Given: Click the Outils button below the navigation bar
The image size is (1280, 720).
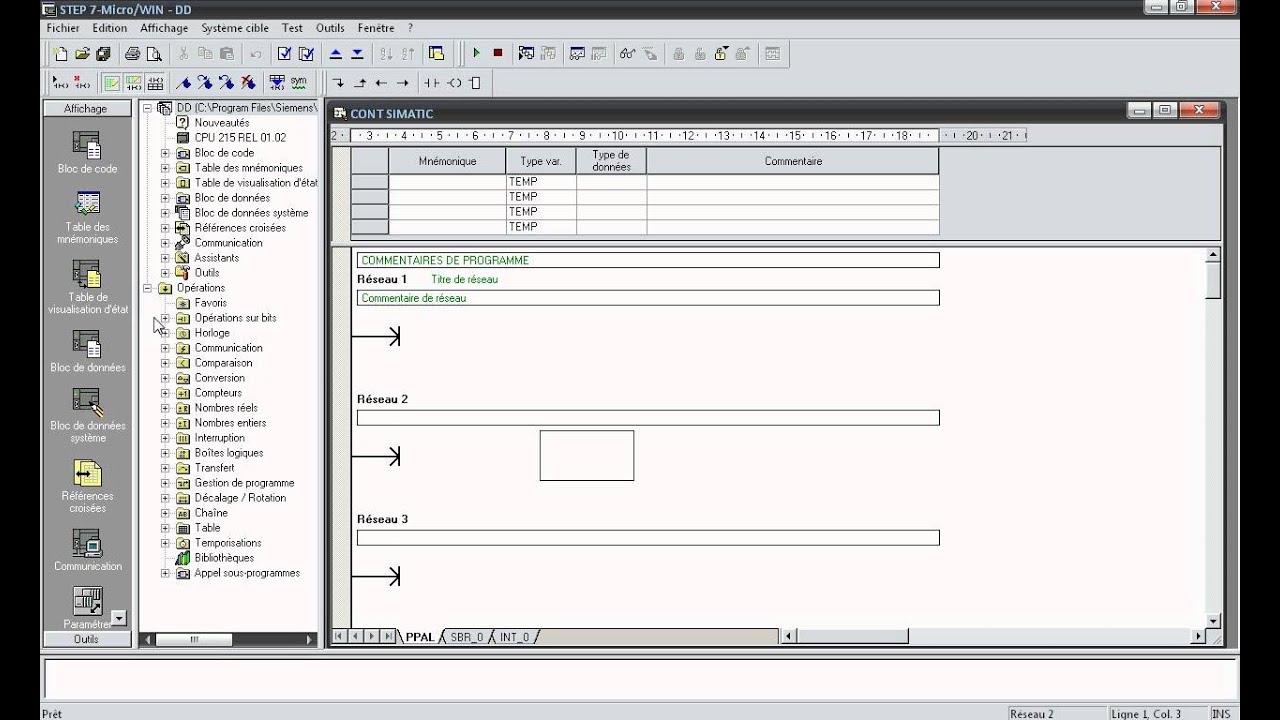Looking at the screenshot, I should (x=86, y=639).
